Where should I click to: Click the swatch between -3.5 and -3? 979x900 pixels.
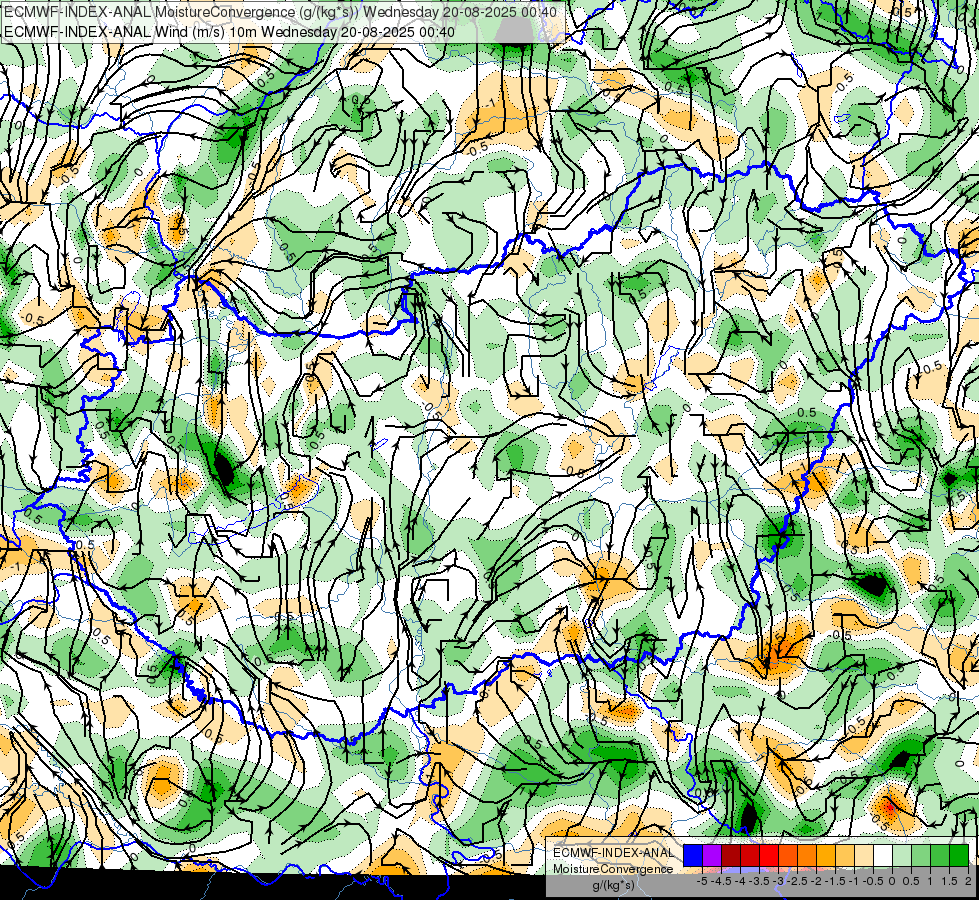769,855
